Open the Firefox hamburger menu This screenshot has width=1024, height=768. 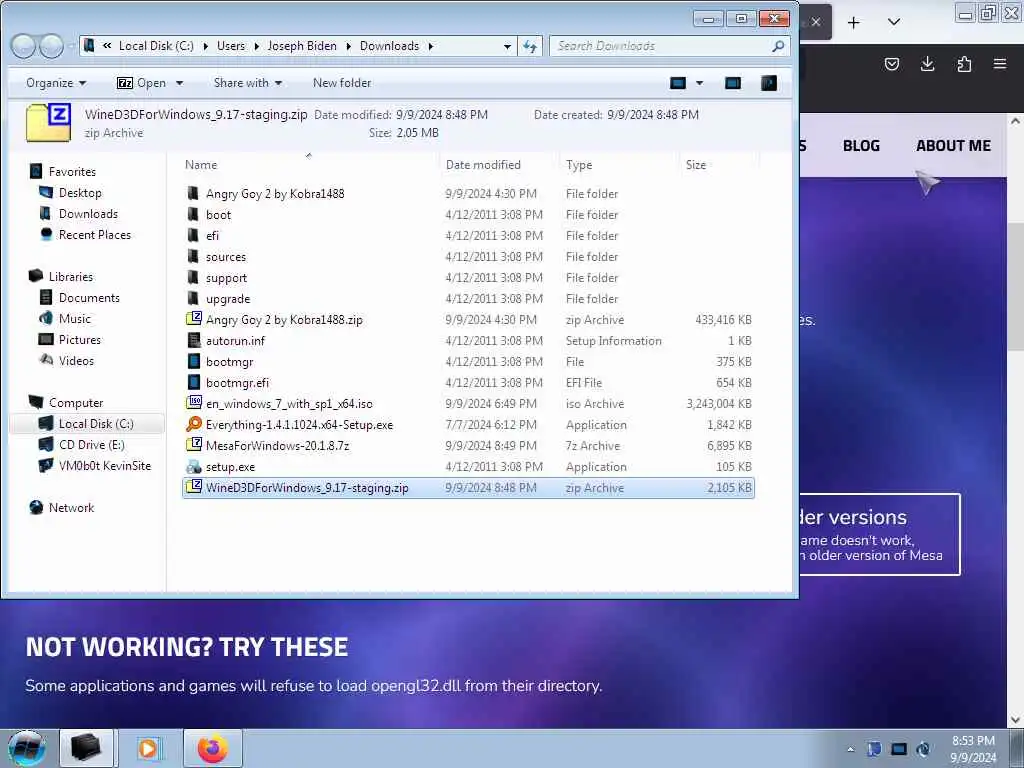pyautogui.click(x=1000, y=64)
